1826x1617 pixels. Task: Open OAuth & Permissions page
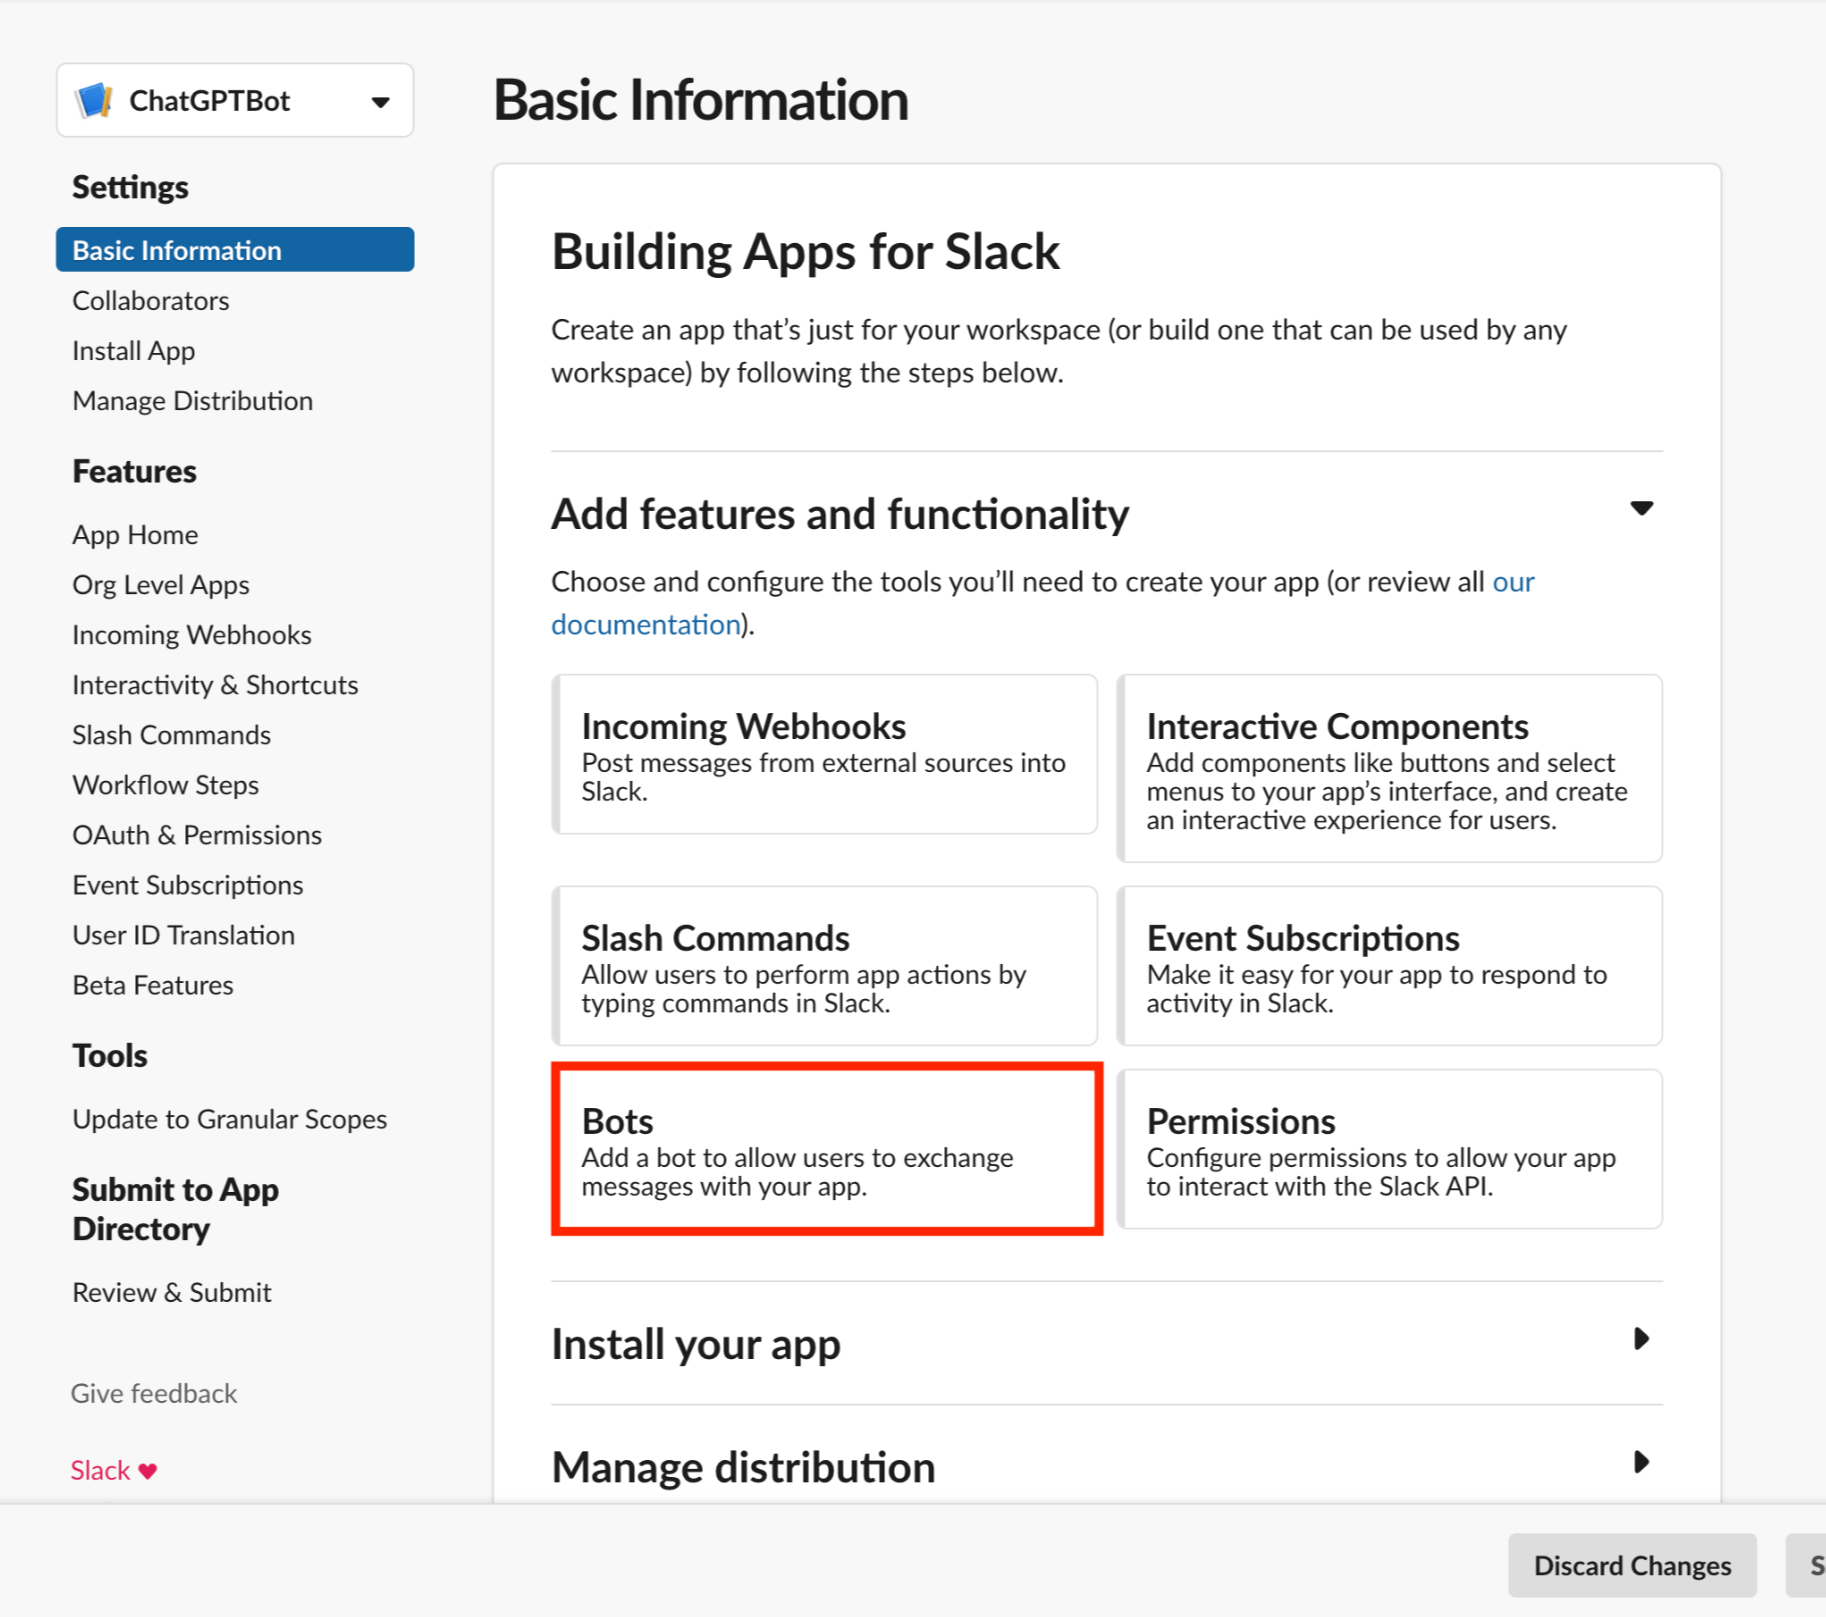(x=197, y=835)
